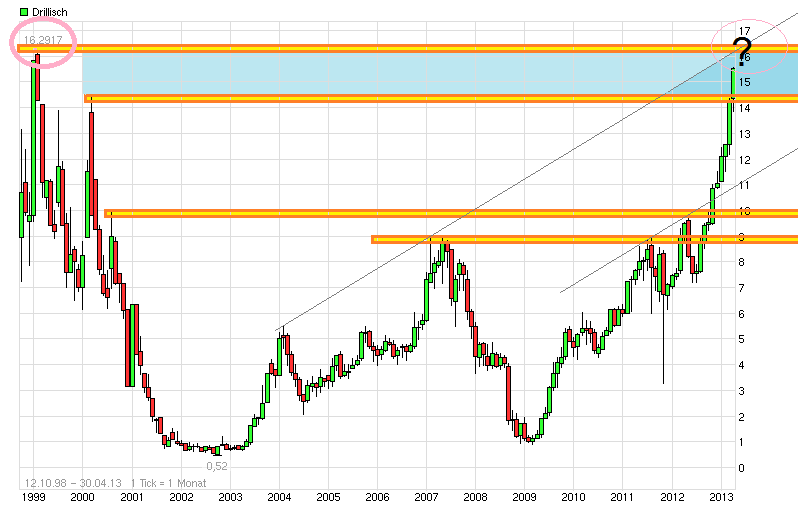Click the 2004 year label

279,497
